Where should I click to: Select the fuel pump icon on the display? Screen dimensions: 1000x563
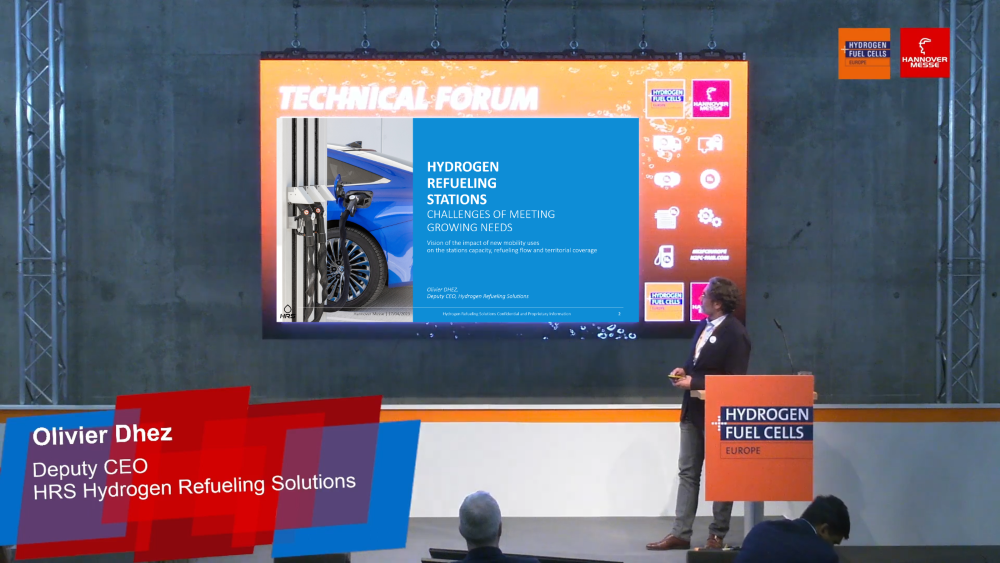(664, 256)
